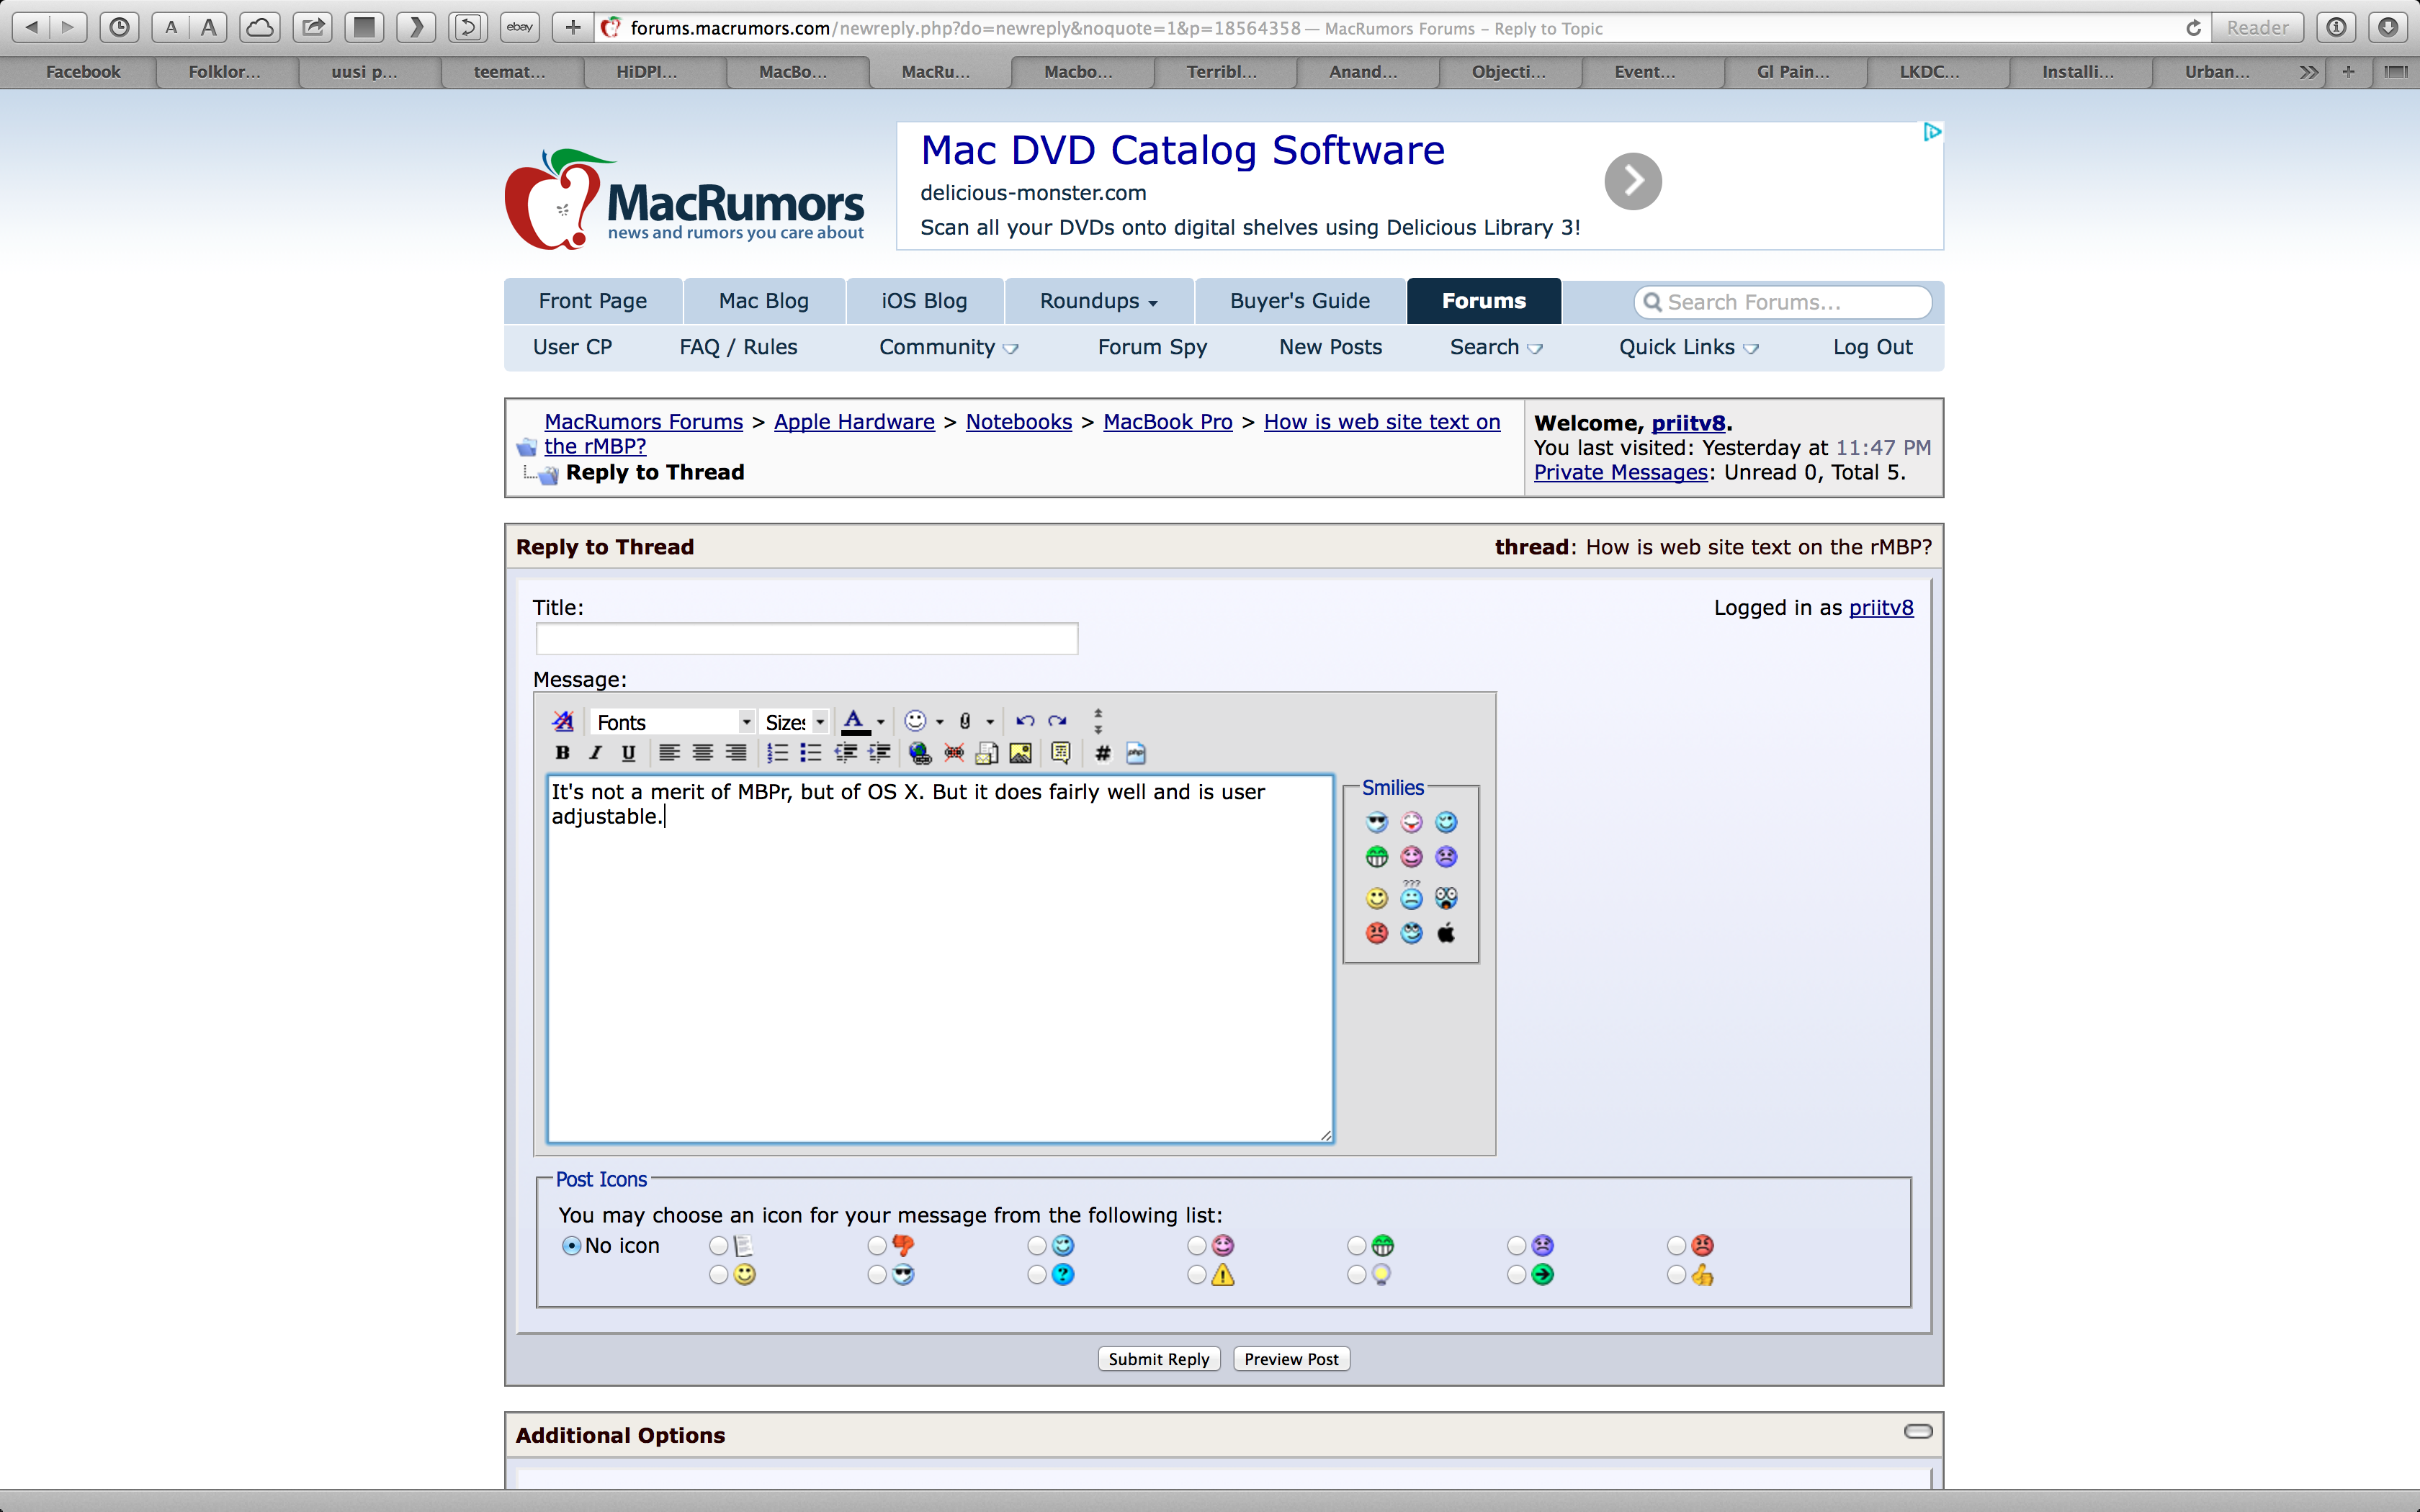Open the Buyer's Guide tab
The width and height of the screenshot is (2420, 1512).
coord(1299,301)
